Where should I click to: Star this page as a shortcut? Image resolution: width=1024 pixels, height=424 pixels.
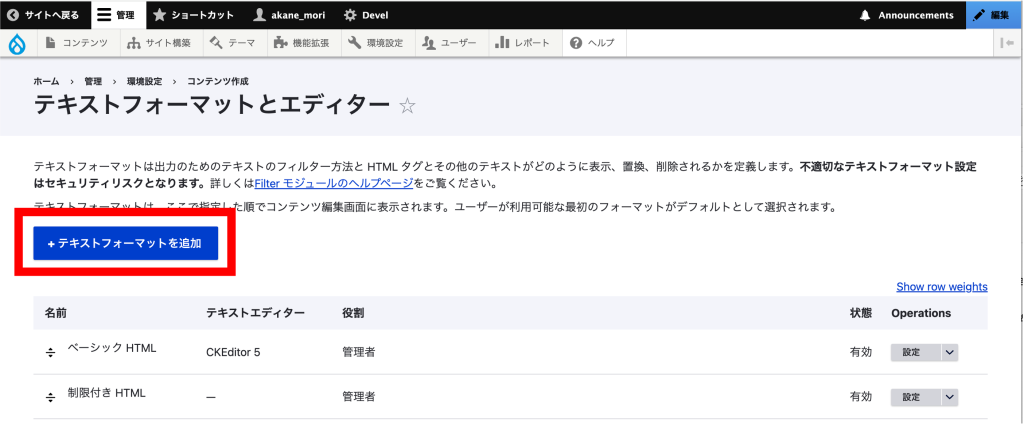pos(407,107)
